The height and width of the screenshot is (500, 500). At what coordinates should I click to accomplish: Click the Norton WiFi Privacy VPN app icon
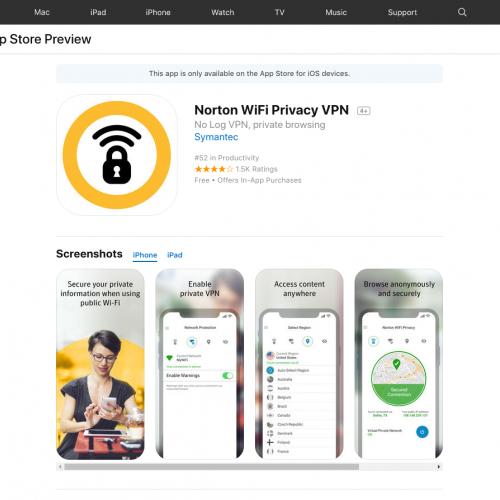117,155
